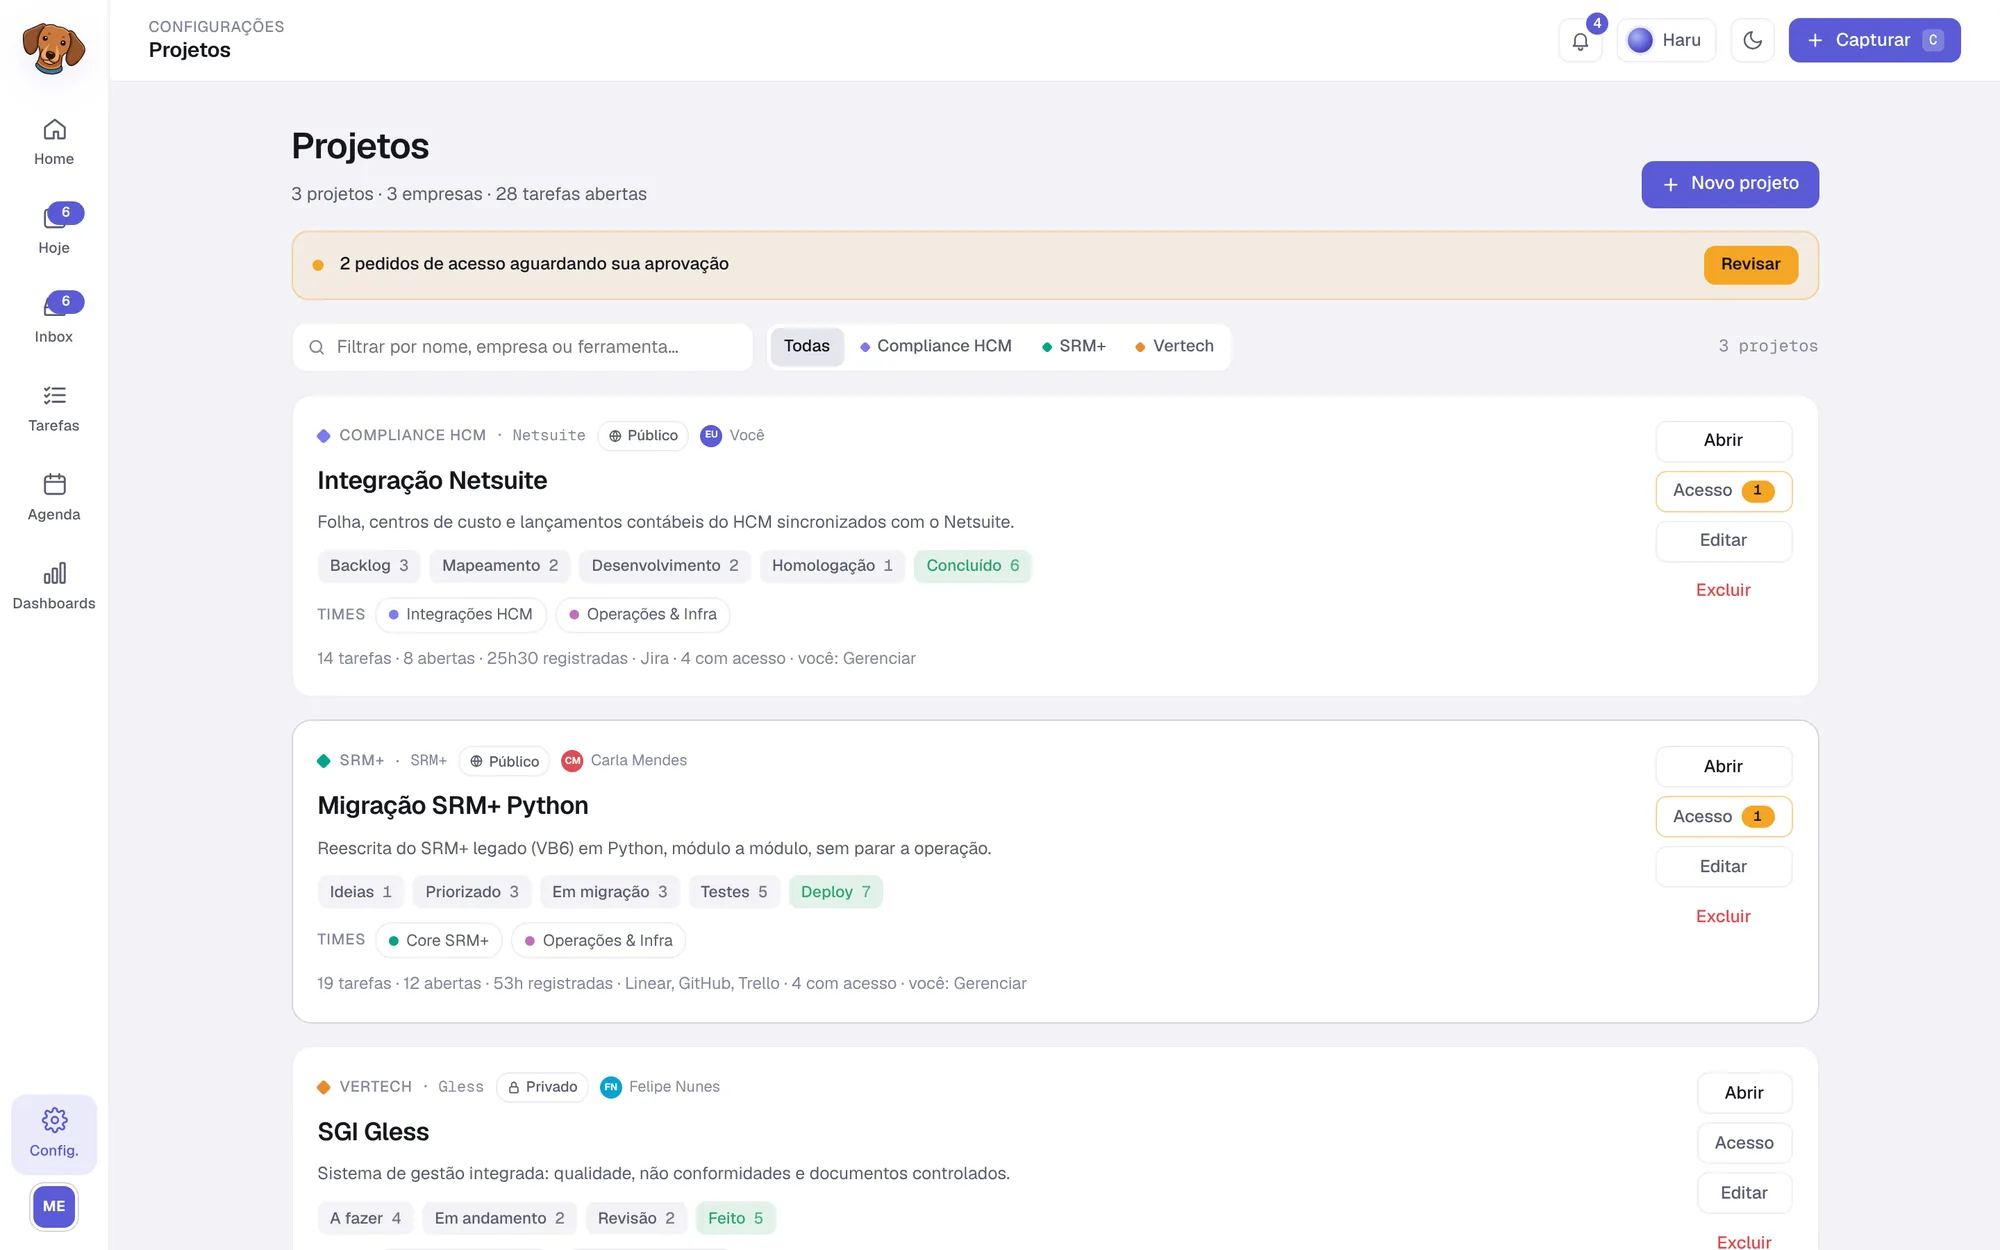
Task: Click the dog logo icon
Action: click(x=54, y=47)
